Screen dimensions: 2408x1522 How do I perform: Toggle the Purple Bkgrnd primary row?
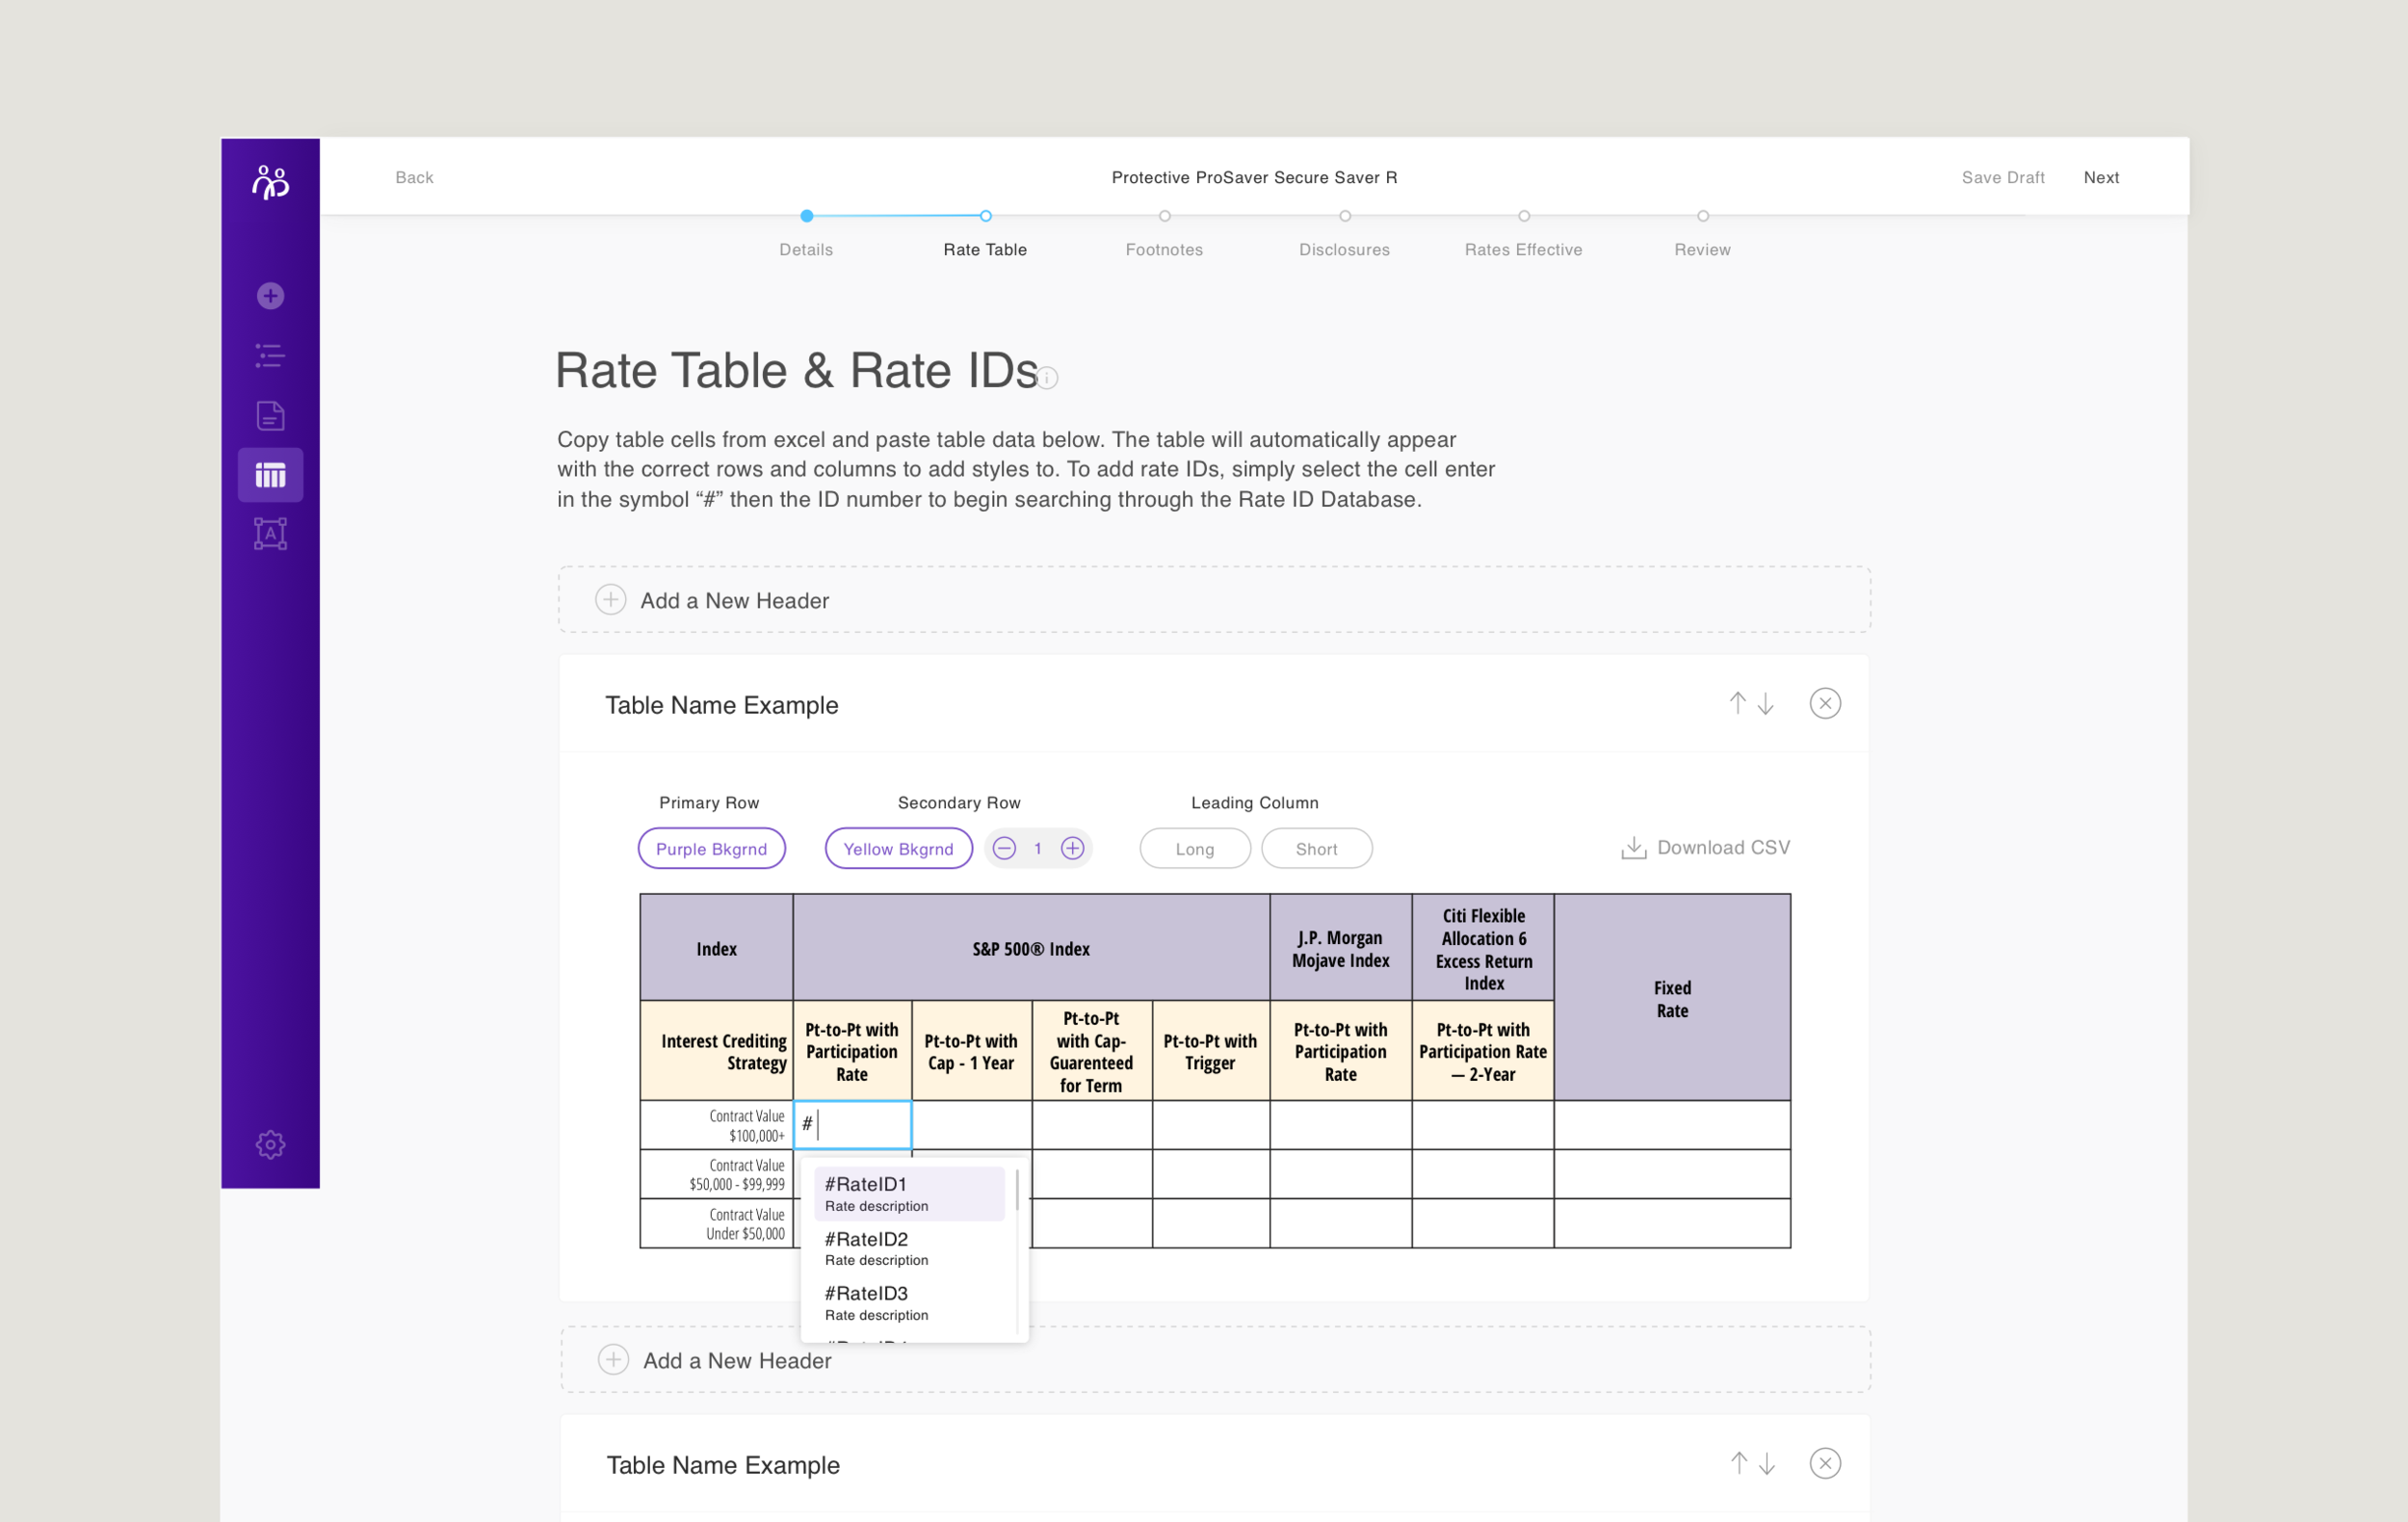click(x=711, y=849)
